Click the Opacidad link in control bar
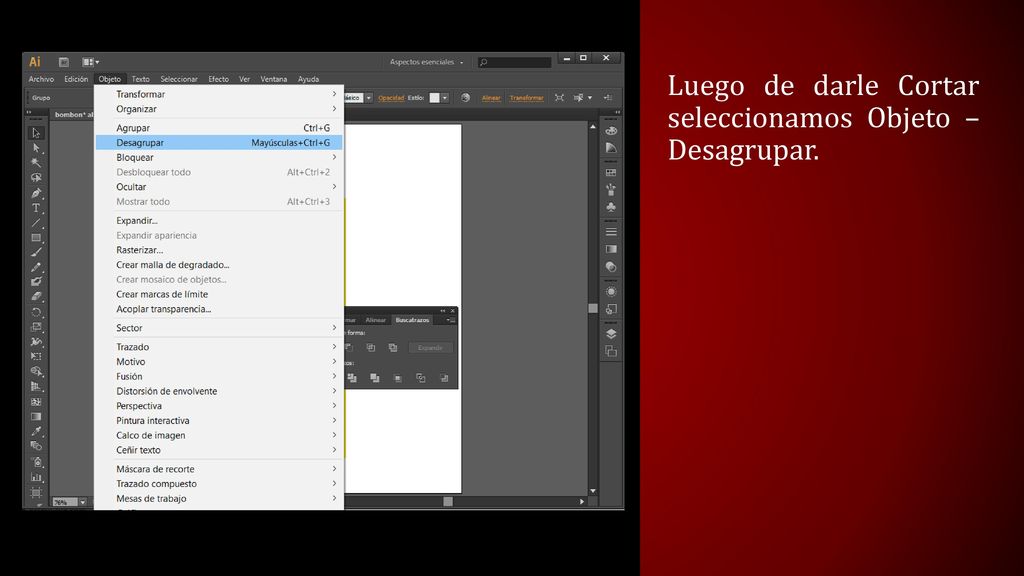The height and width of the screenshot is (576, 1024). click(x=391, y=98)
